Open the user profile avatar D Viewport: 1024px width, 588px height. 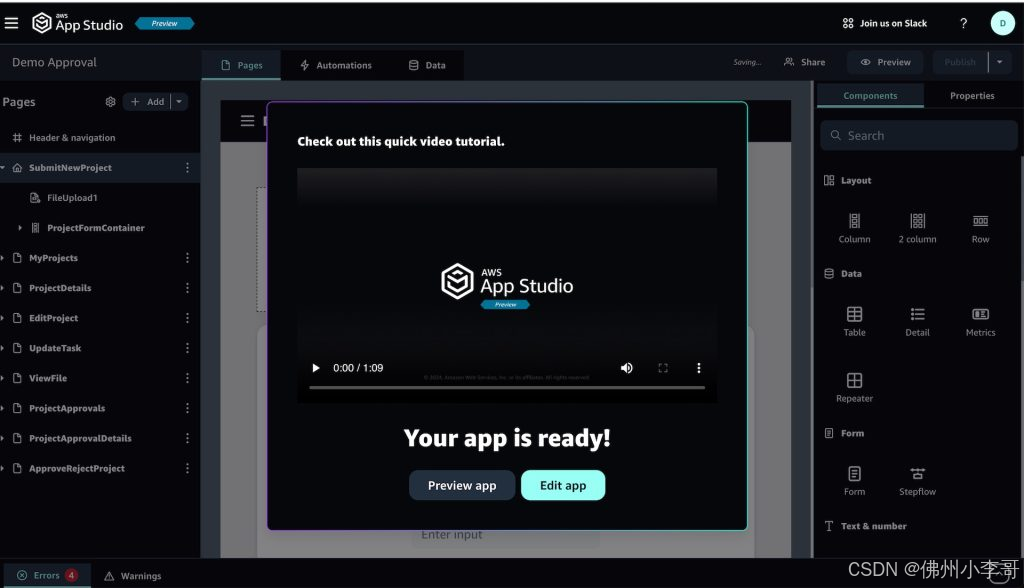click(x=1002, y=24)
